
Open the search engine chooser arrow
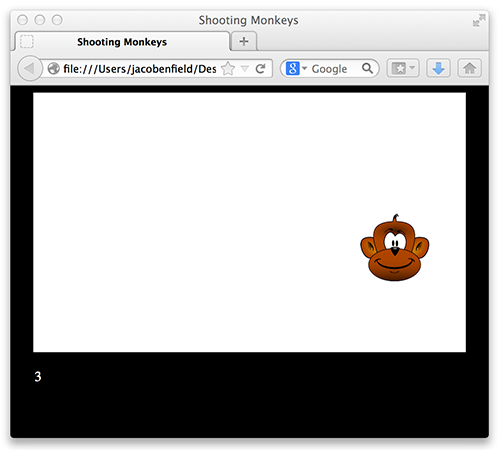click(x=304, y=68)
